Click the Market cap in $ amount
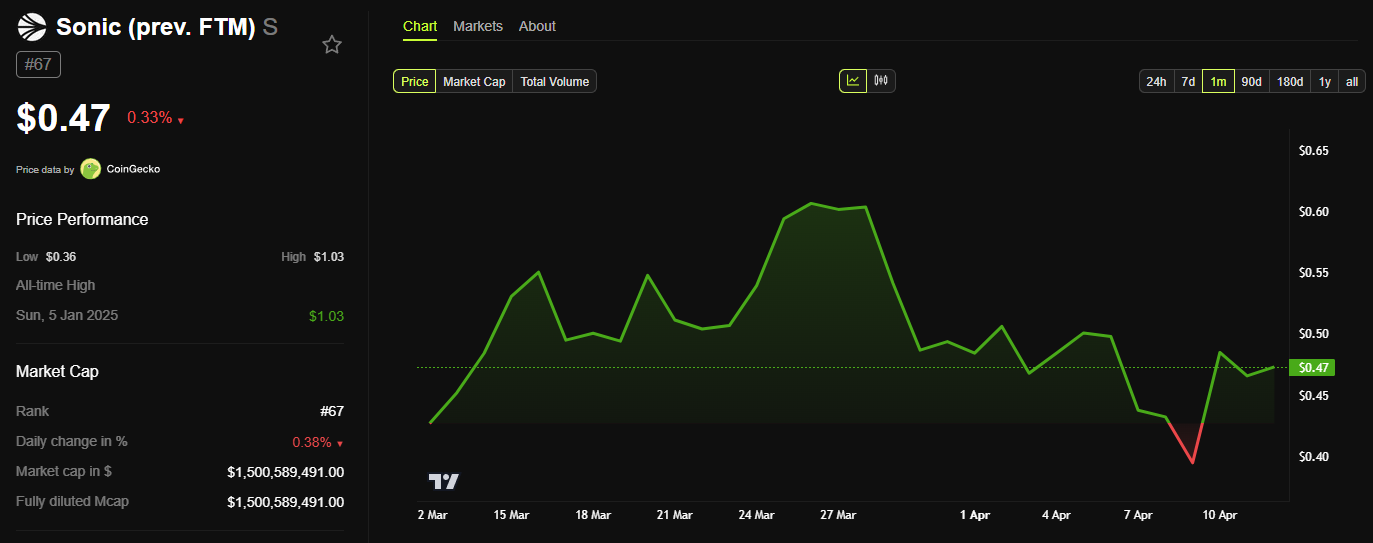Screen dimensions: 1373x543 pos(286,472)
